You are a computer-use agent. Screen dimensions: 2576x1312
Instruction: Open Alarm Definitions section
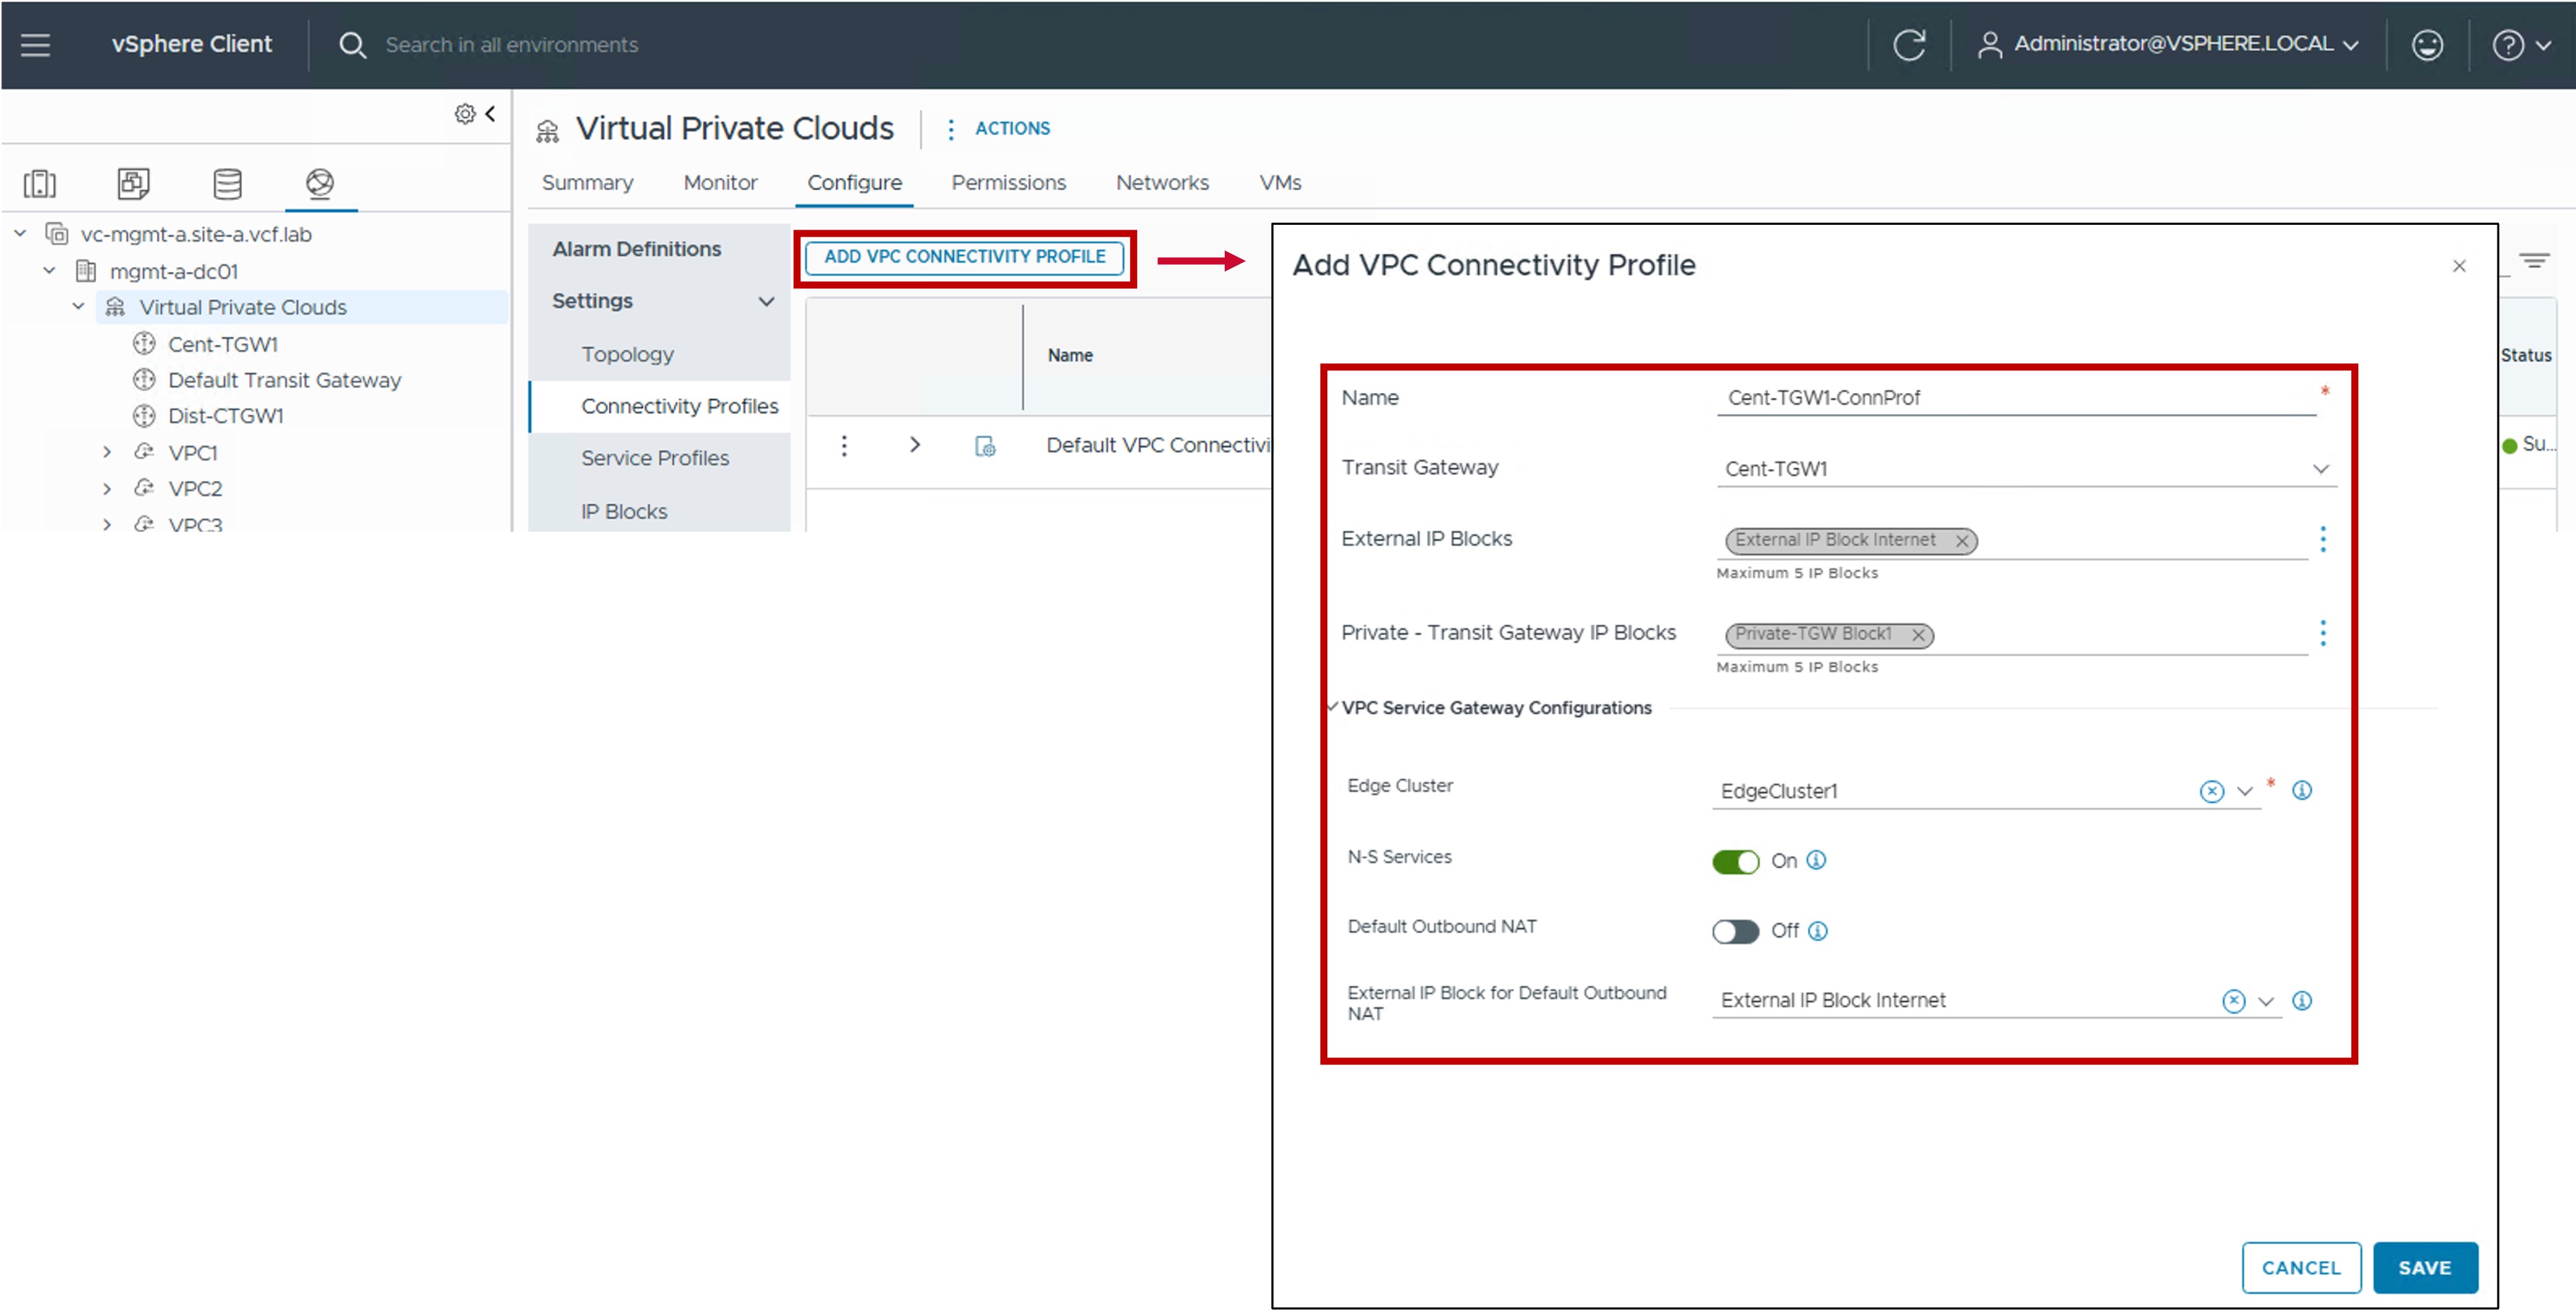(x=636, y=249)
